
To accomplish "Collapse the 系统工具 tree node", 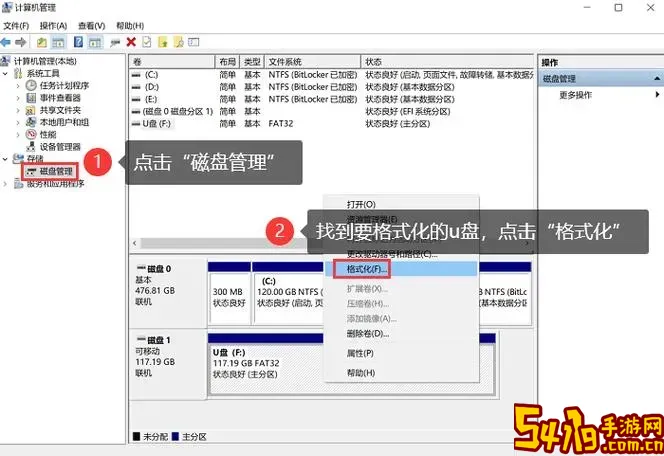I will point(5,74).
